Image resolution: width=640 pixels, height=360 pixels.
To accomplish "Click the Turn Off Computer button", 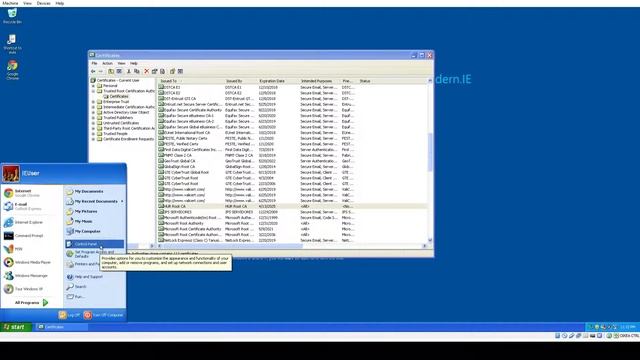I will 104,315.
